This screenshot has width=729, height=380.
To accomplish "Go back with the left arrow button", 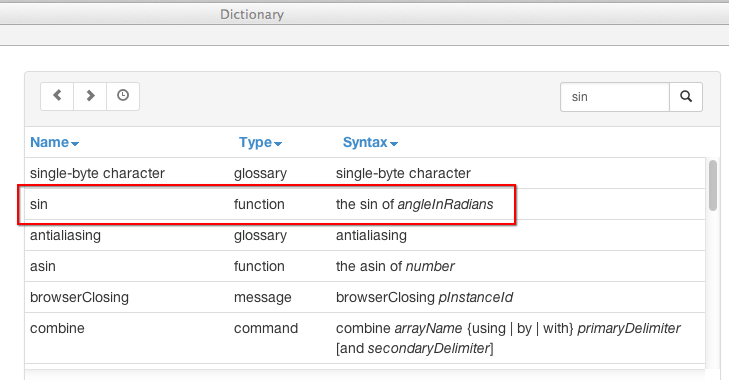I will click(x=57, y=96).
